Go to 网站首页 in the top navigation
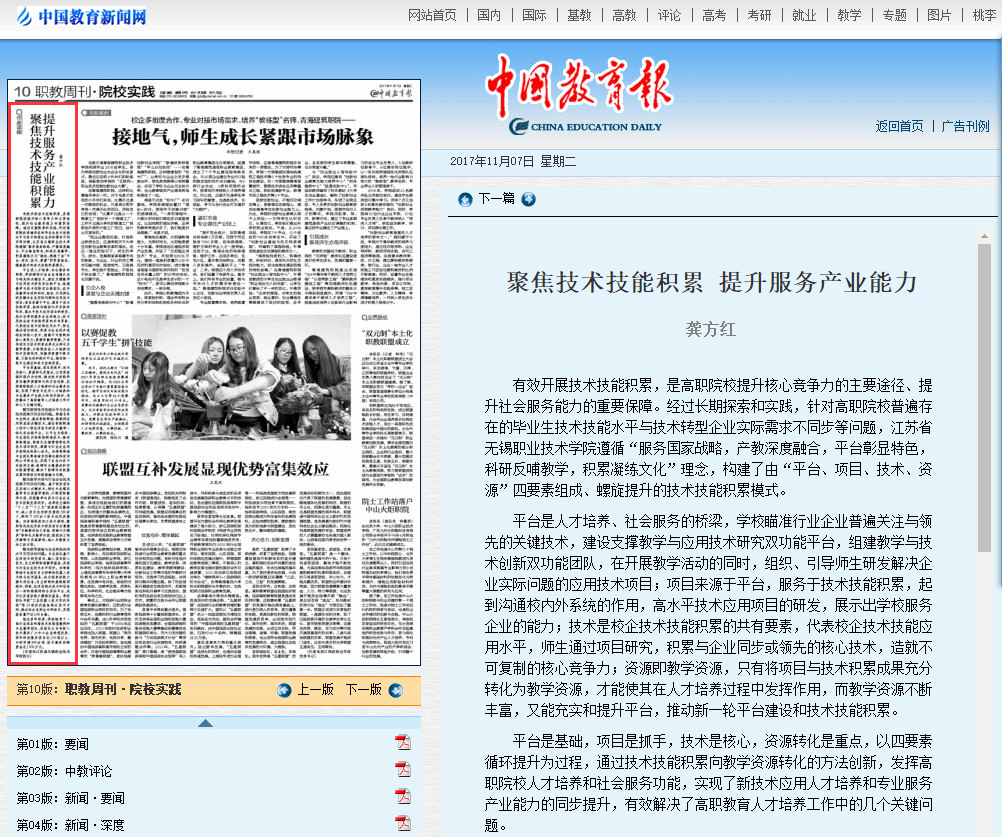Viewport: 1002px width, 837px height. (432, 15)
